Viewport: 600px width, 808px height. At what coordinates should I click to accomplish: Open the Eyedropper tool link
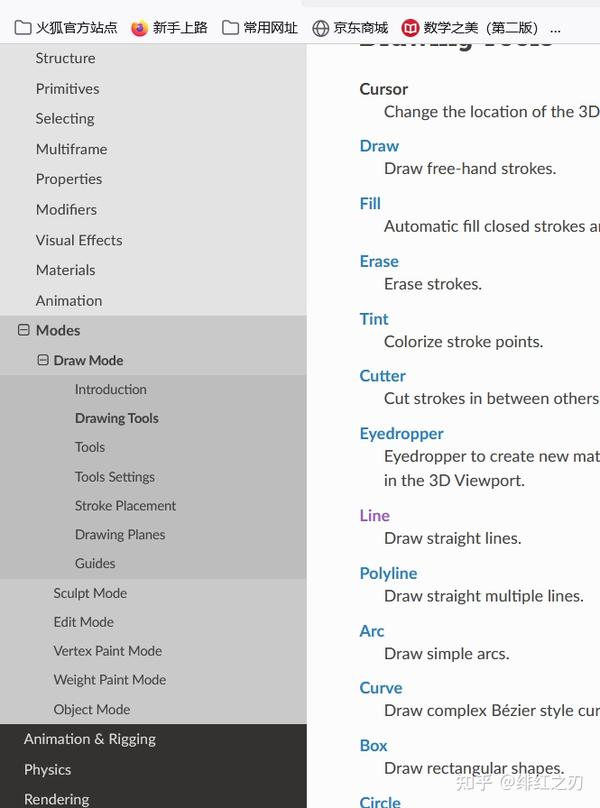401,433
